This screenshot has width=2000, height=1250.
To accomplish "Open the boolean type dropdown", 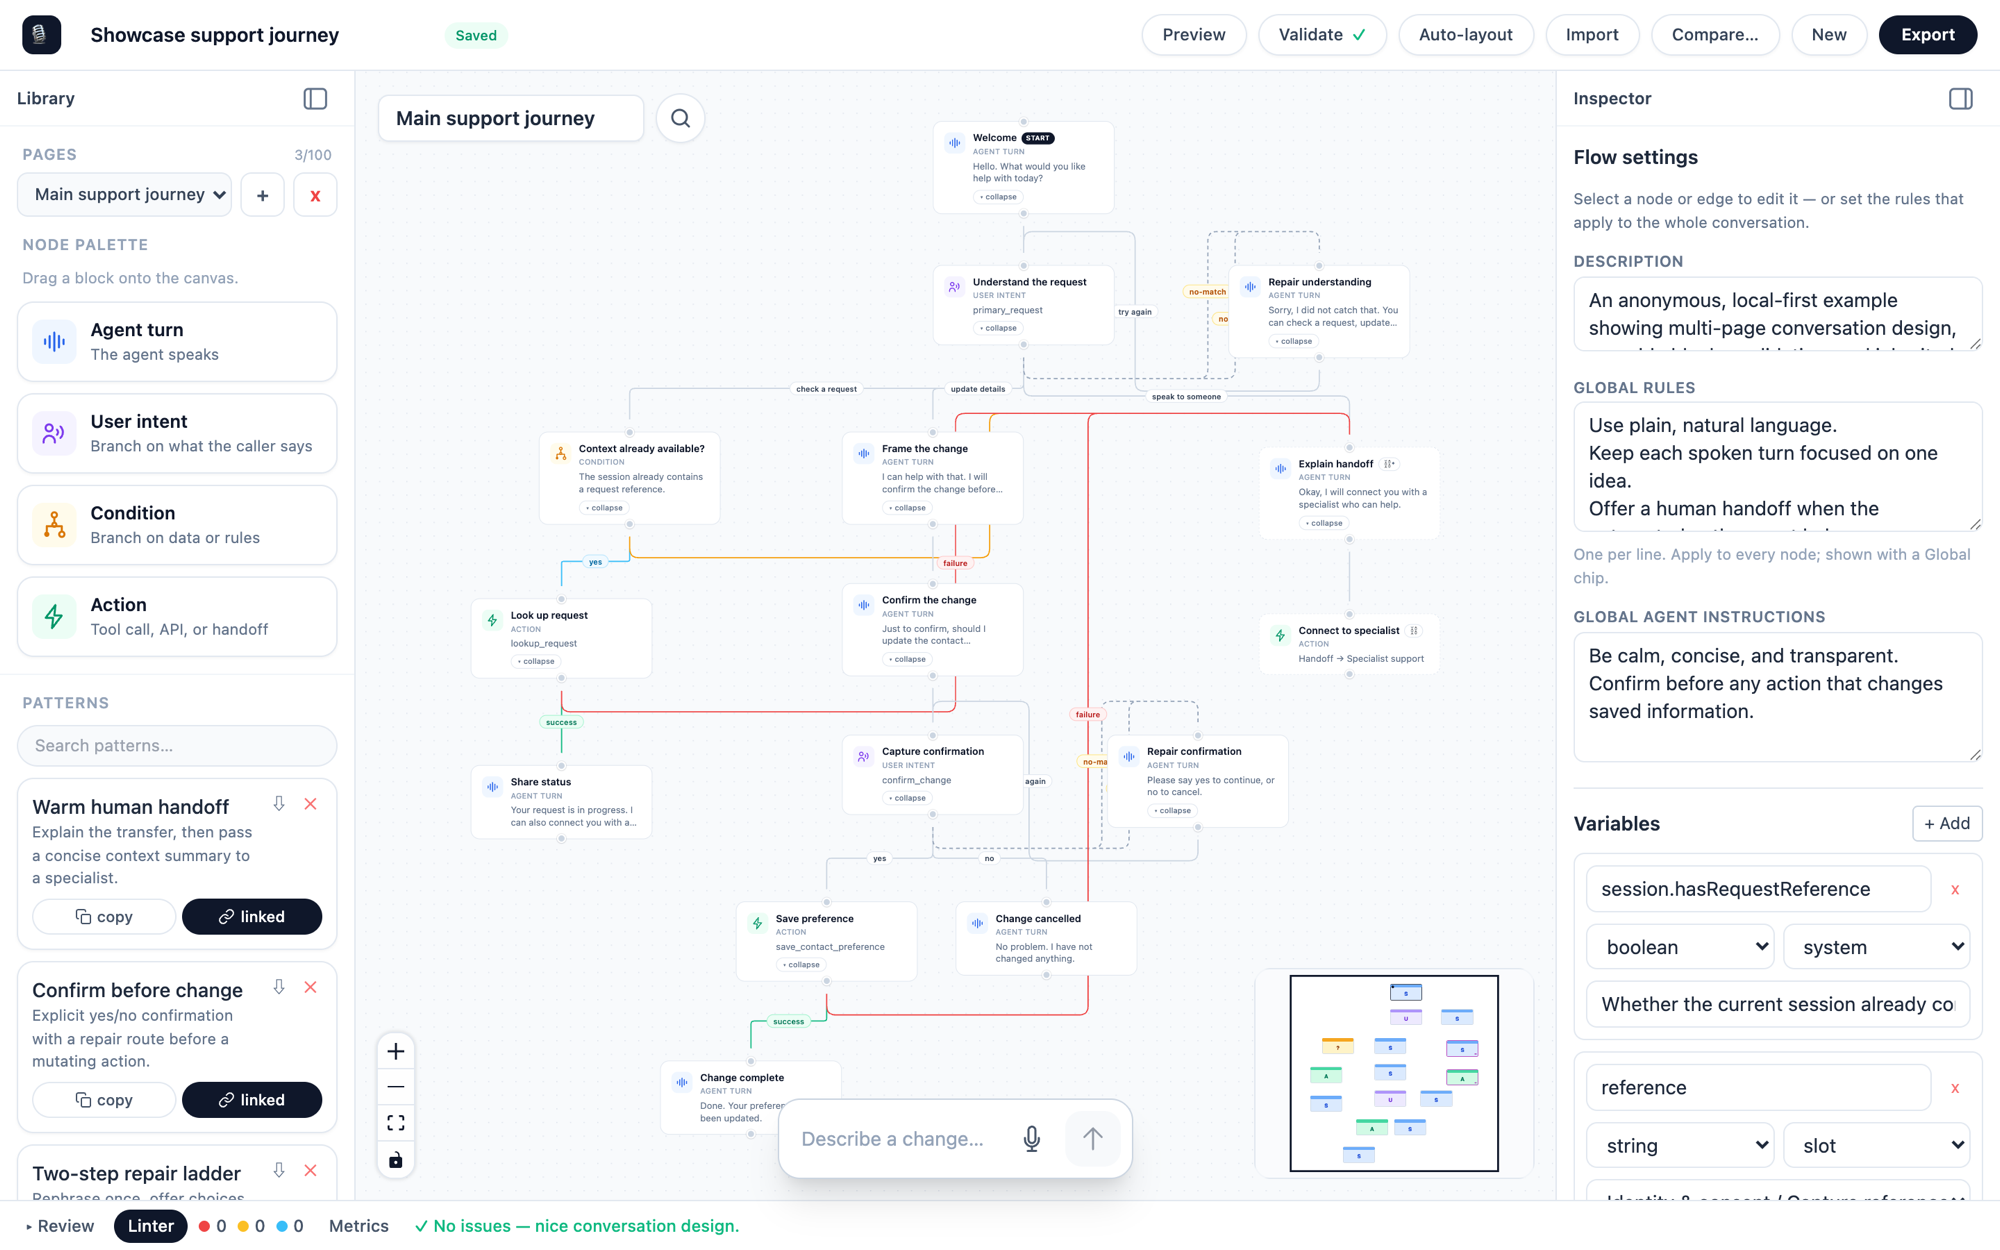I will 1681,947.
